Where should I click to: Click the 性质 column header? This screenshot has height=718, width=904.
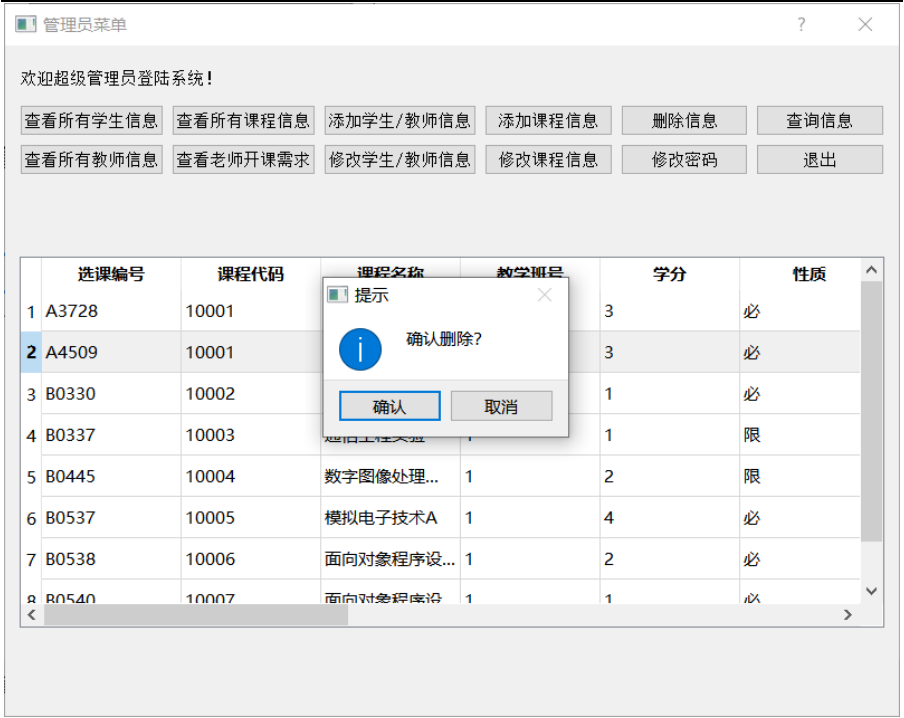pyautogui.click(x=800, y=274)
